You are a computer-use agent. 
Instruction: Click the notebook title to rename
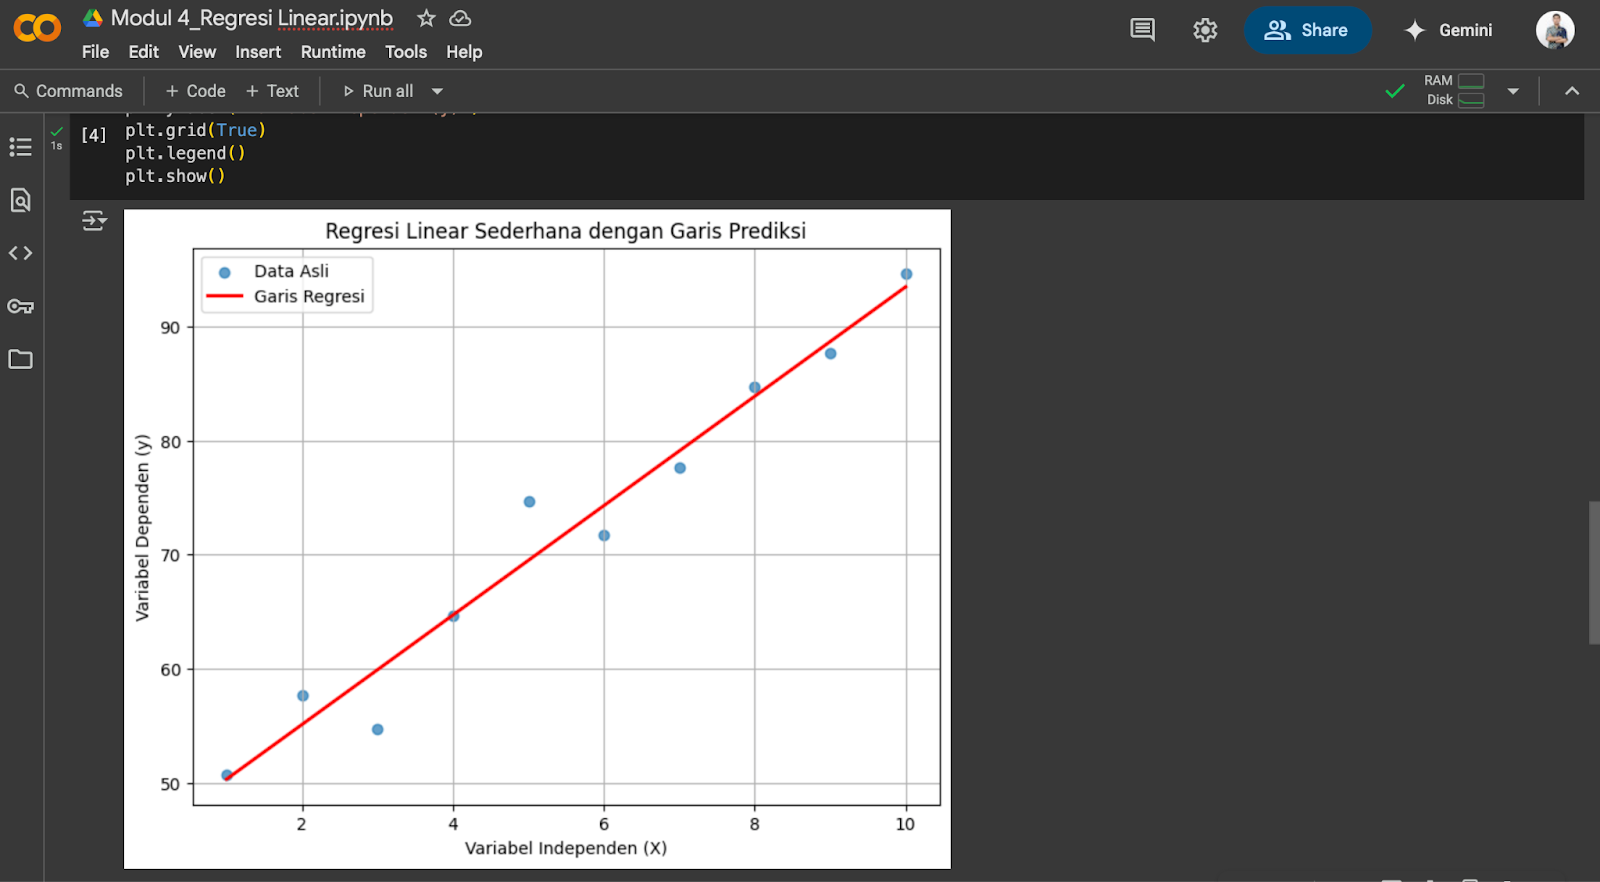(251, 18)
